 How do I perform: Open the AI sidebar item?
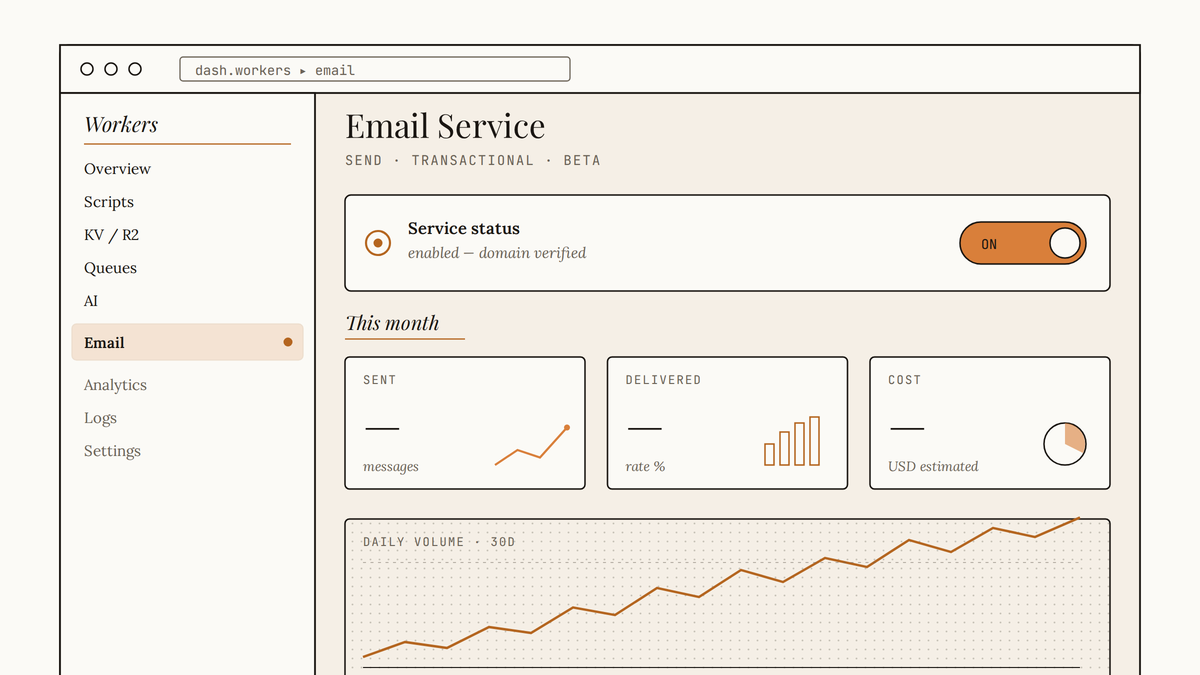[91, 301]
